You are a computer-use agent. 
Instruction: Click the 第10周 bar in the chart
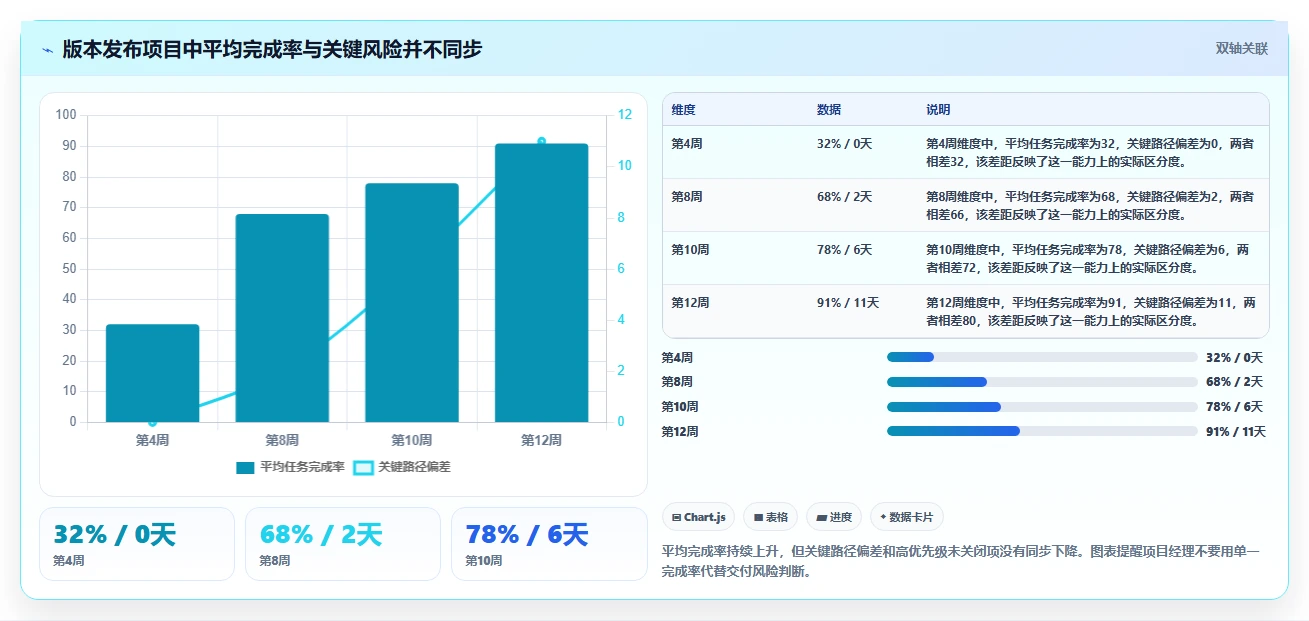point(412,303)
